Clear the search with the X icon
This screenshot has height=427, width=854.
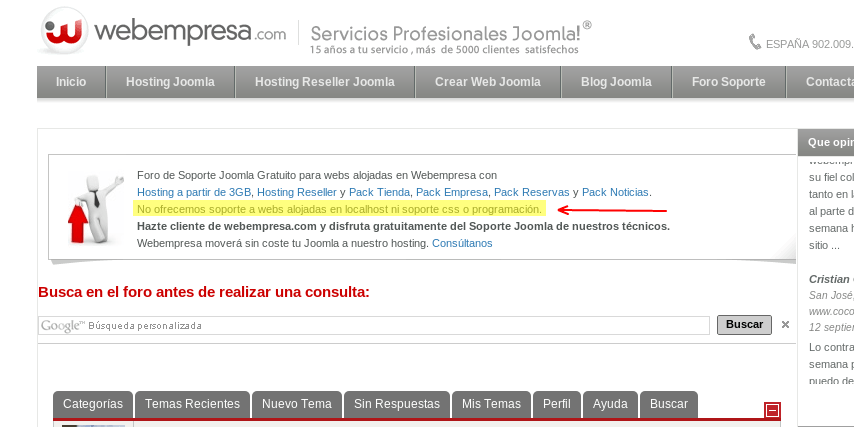tap(785, 325)
